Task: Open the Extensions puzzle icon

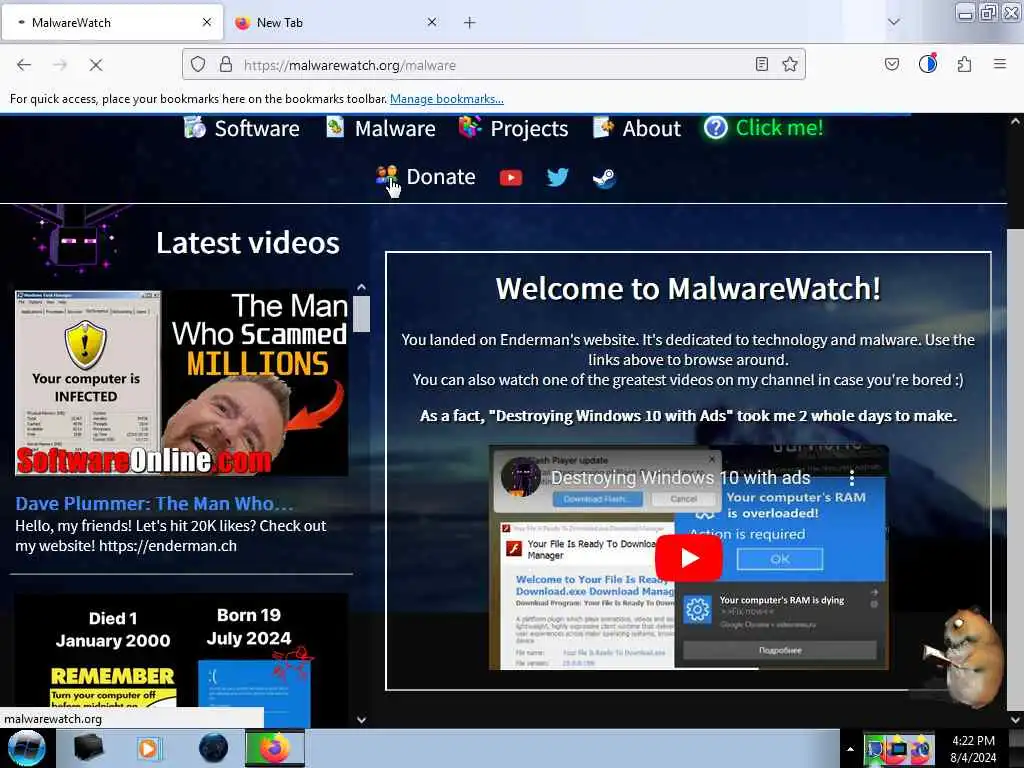Action: [964, 64]
